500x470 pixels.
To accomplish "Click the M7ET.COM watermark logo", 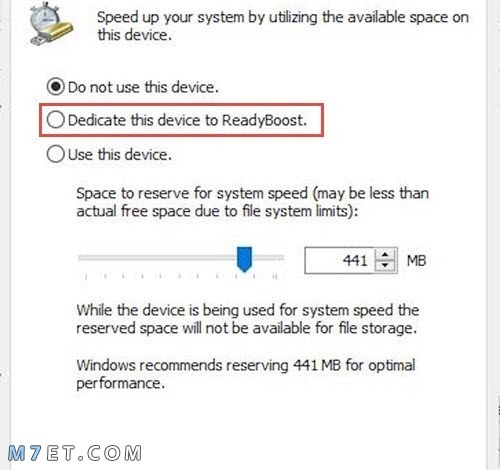I will point(75,453).
